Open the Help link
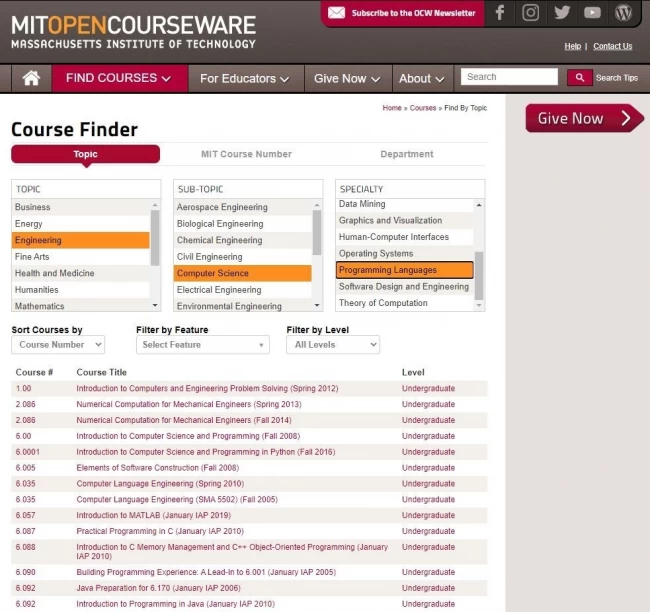This screenshot has width=650, height=612. tap(572, 46)
